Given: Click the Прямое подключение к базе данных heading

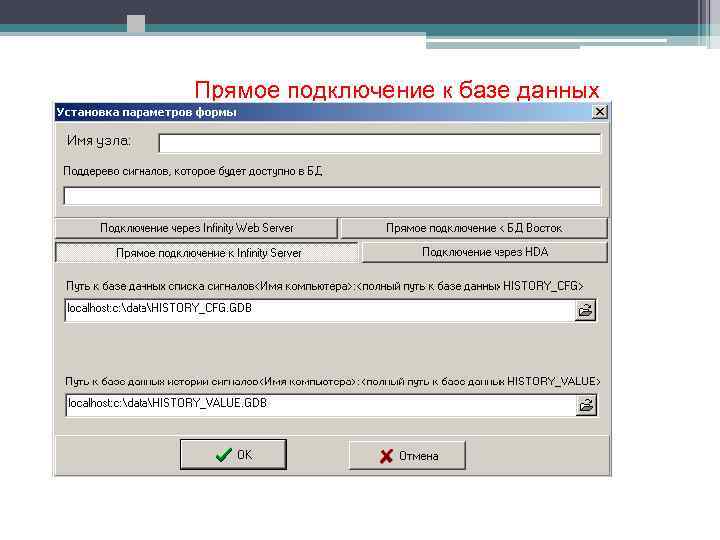Looking at the screenshot, I should (397, 90).
